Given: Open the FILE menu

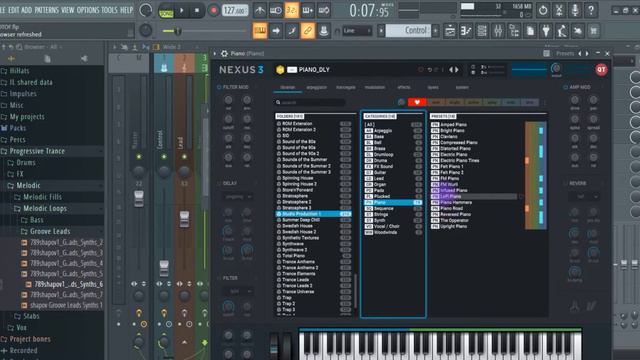Looking at the screenshot, I should (x=2, y=10).
